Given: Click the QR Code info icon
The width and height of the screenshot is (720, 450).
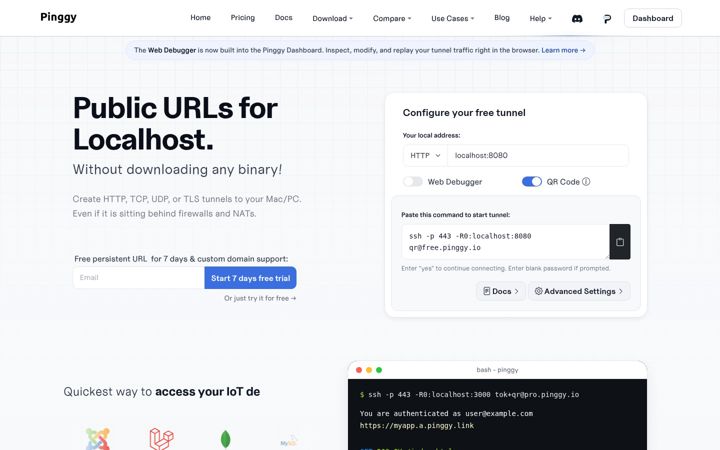Looking at the screenshot, I should pos(586,182).
